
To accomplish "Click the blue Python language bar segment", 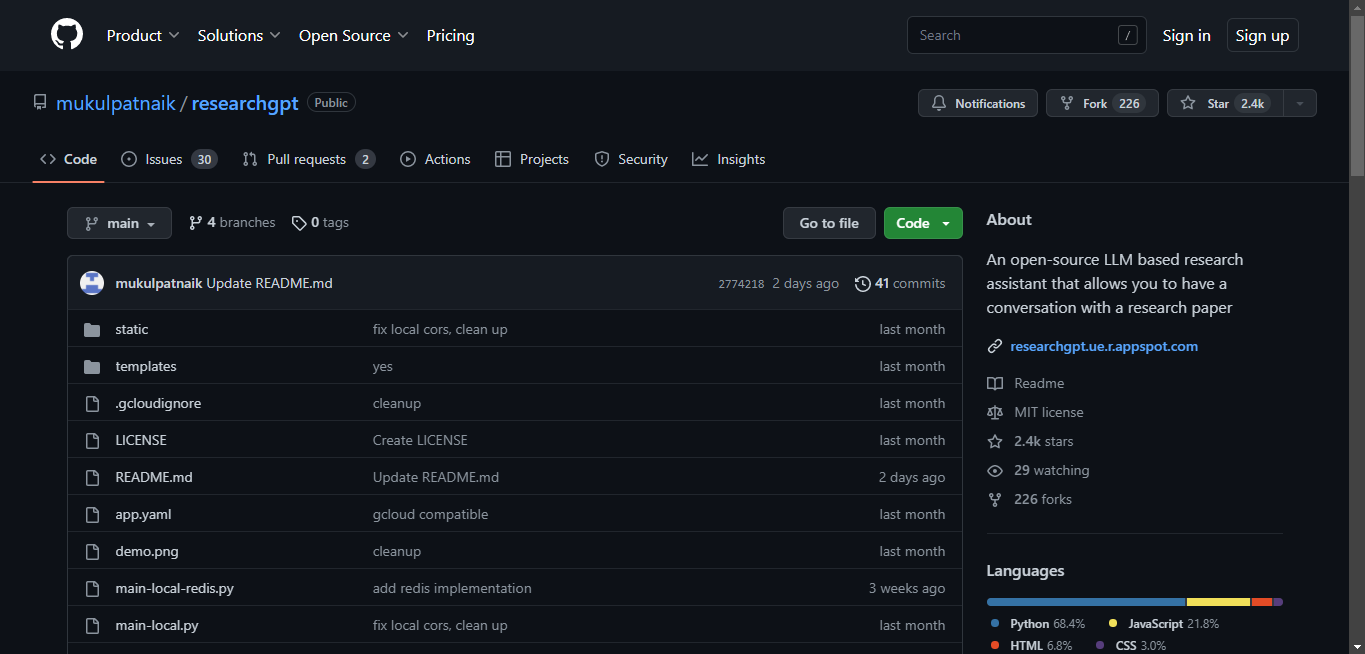I will (x=1086, y=602).
